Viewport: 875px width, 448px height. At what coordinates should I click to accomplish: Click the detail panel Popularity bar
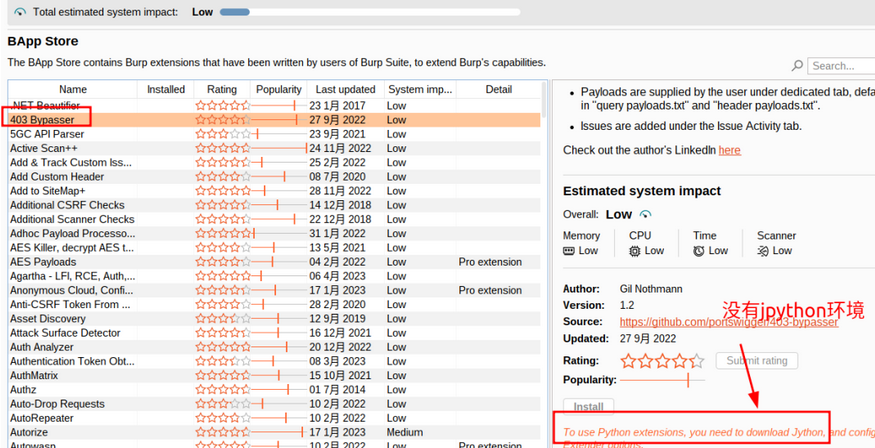pos(662,380)
